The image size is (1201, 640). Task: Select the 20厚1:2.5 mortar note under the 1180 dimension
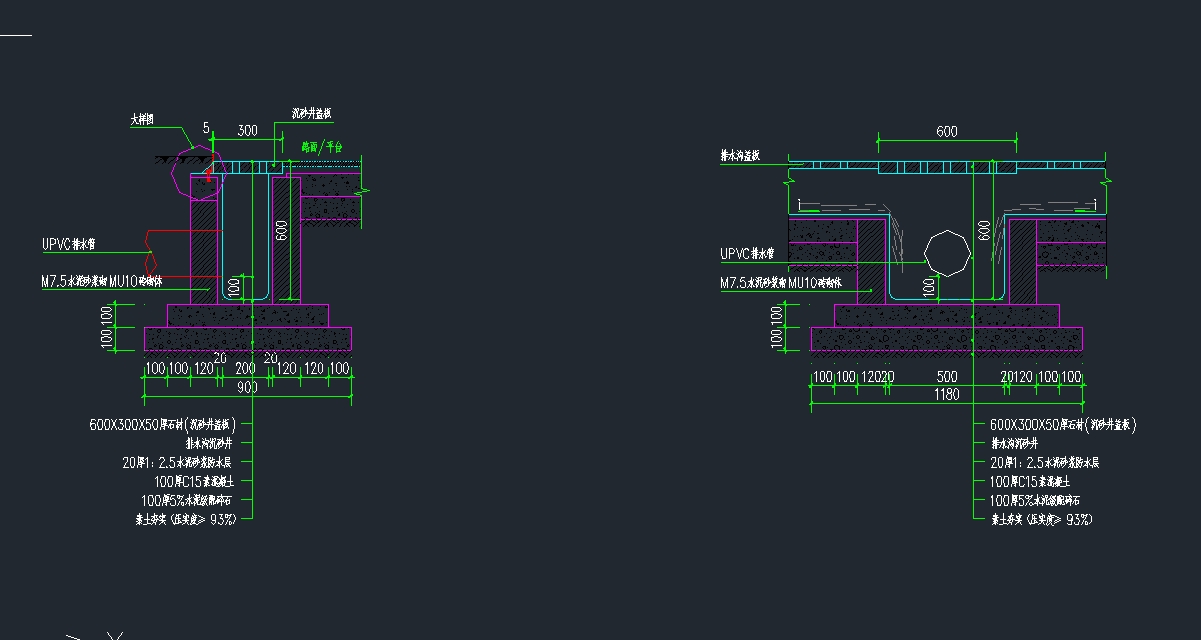[1044, 462]
